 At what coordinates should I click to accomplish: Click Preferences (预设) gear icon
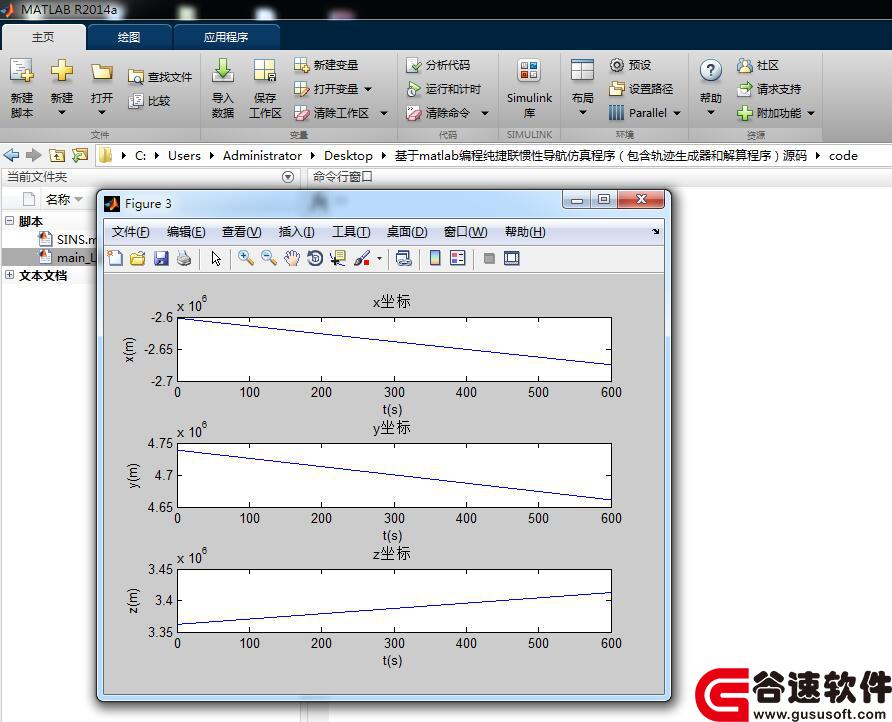point(617,65)
